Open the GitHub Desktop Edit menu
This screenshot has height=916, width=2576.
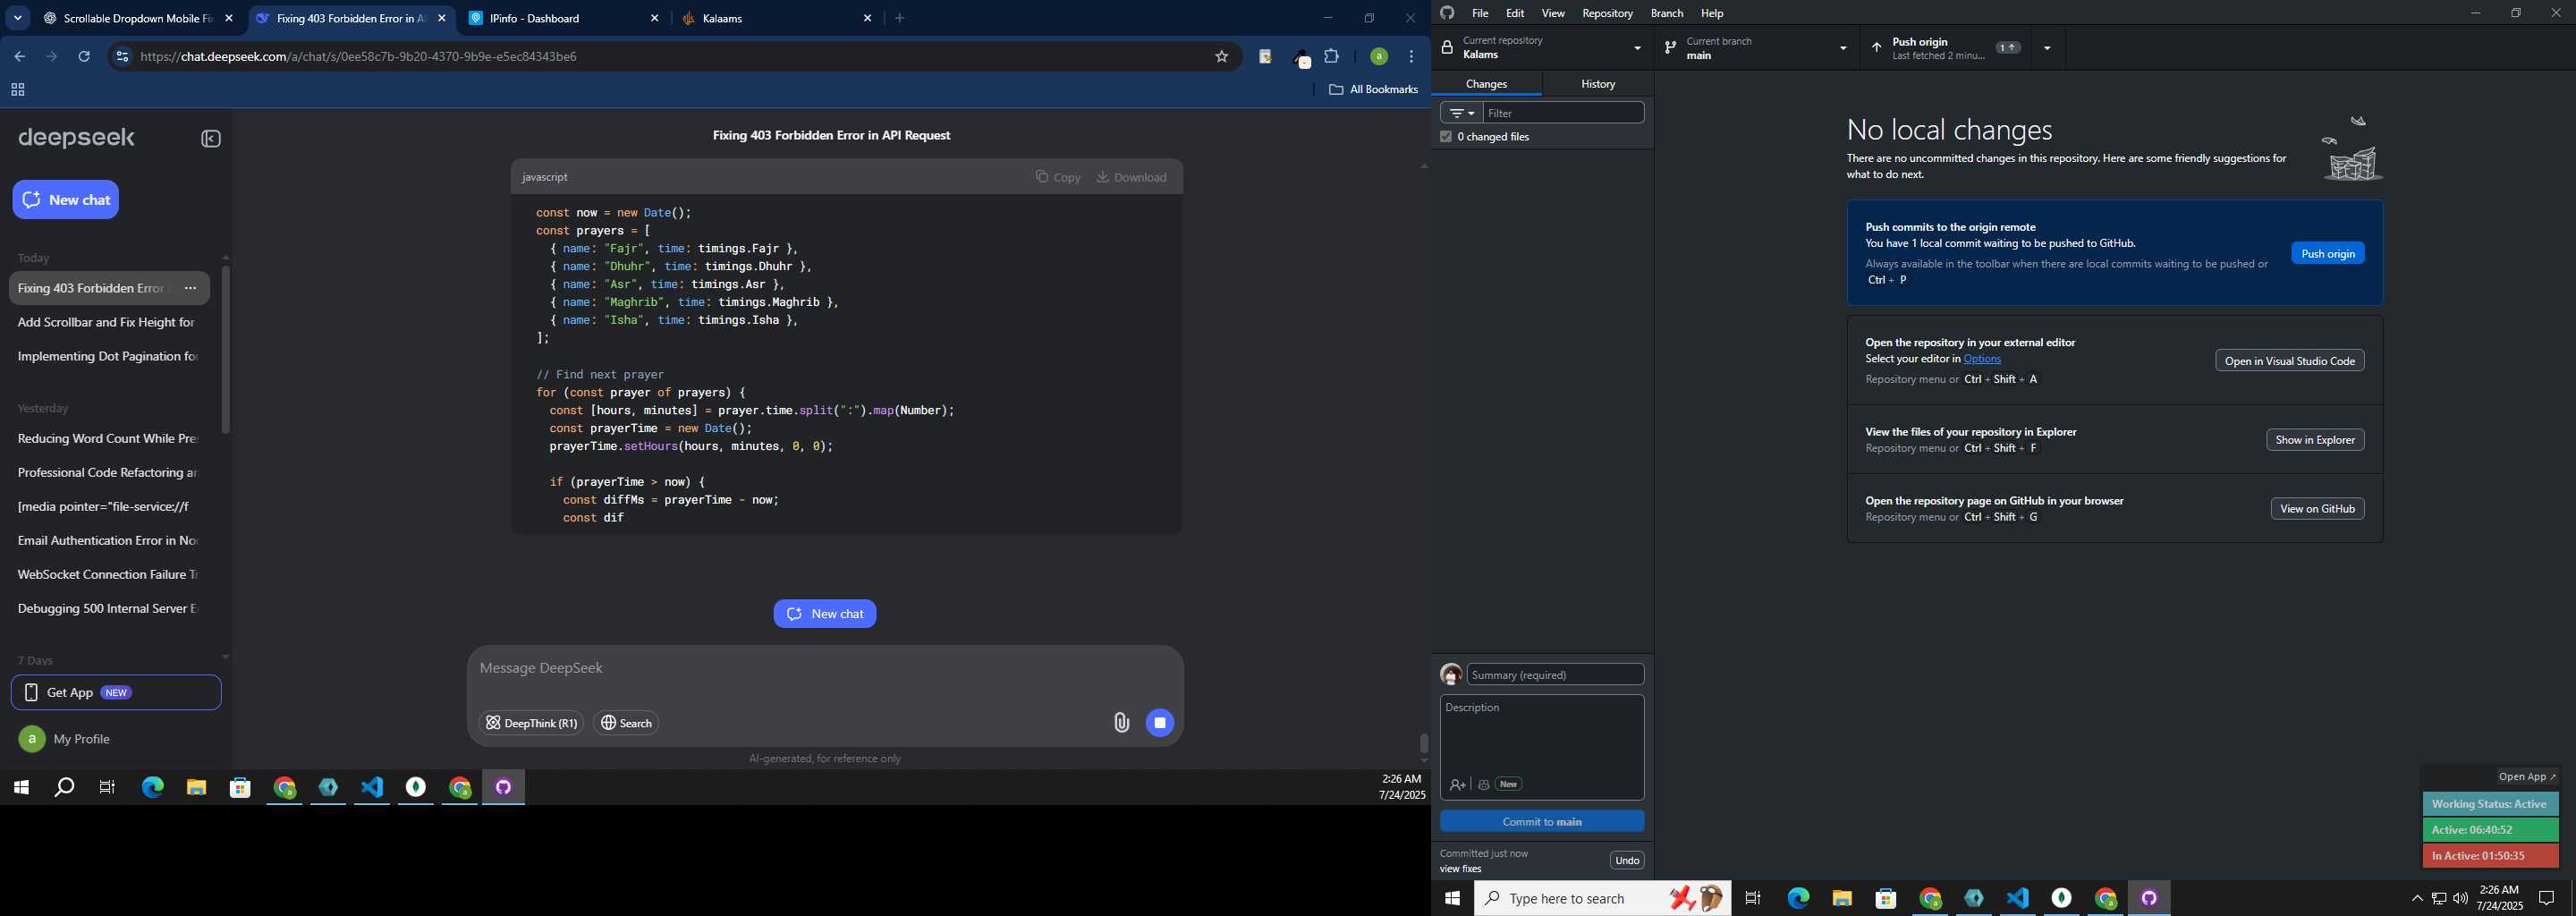[x=1515, y=13]
